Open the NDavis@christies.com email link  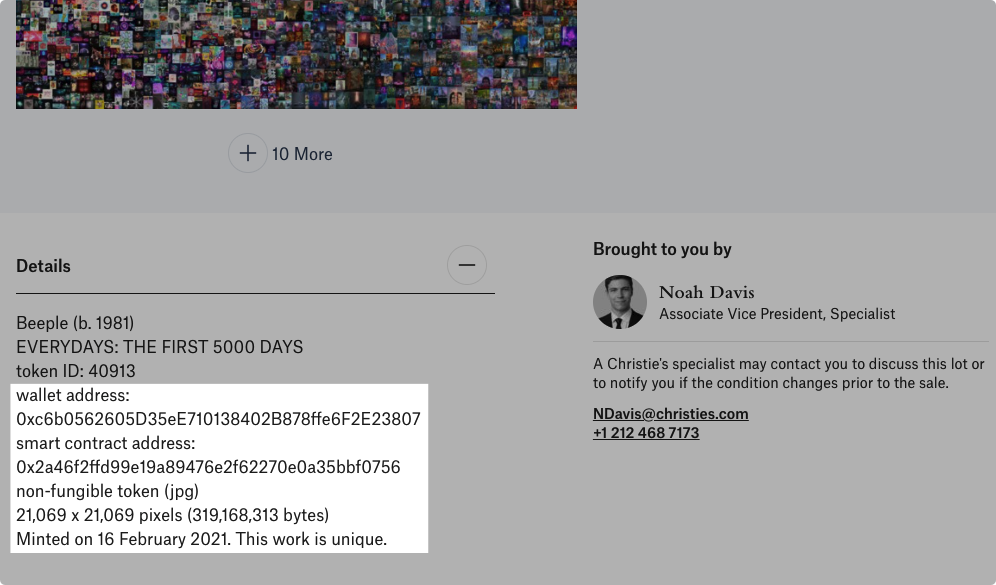(670, 414)
